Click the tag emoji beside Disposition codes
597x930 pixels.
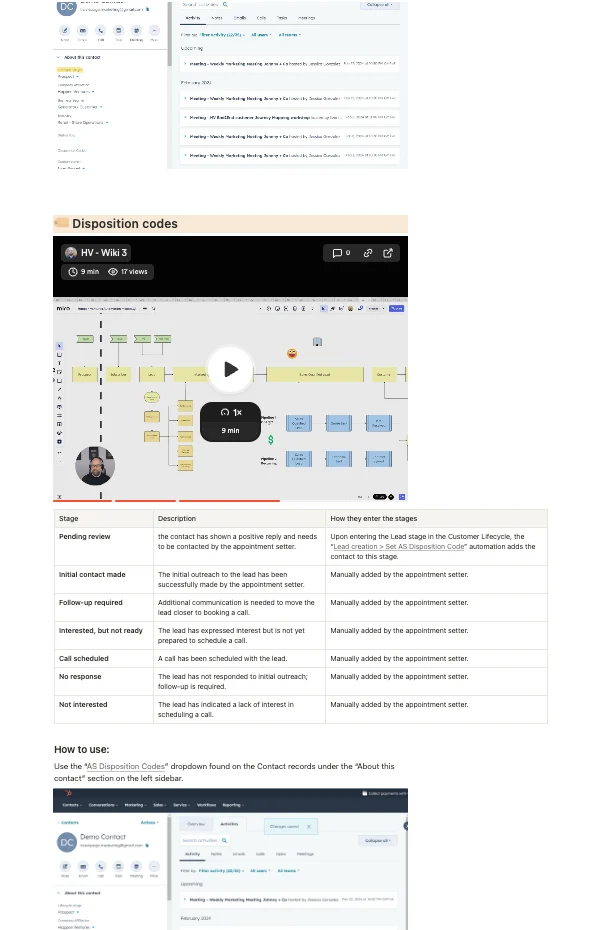(x=62, y=223)
